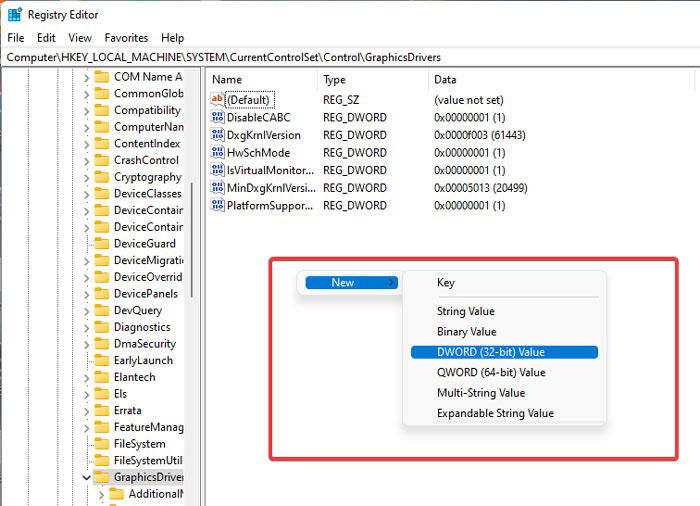Screen dimensions: 700x506
Task: Expand the FeatureManag tree node
Action: [x=86, y=428]
